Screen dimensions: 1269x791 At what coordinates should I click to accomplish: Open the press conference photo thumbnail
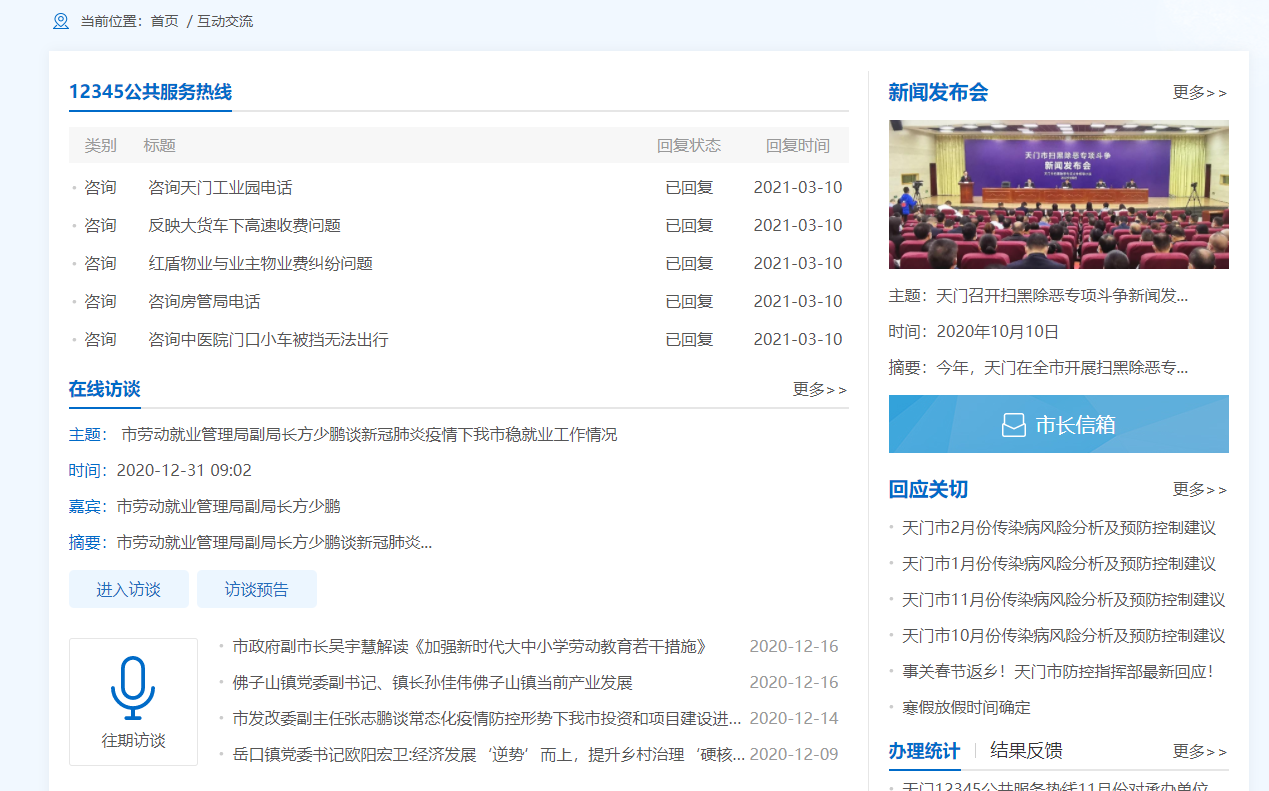coord(1058,195)
